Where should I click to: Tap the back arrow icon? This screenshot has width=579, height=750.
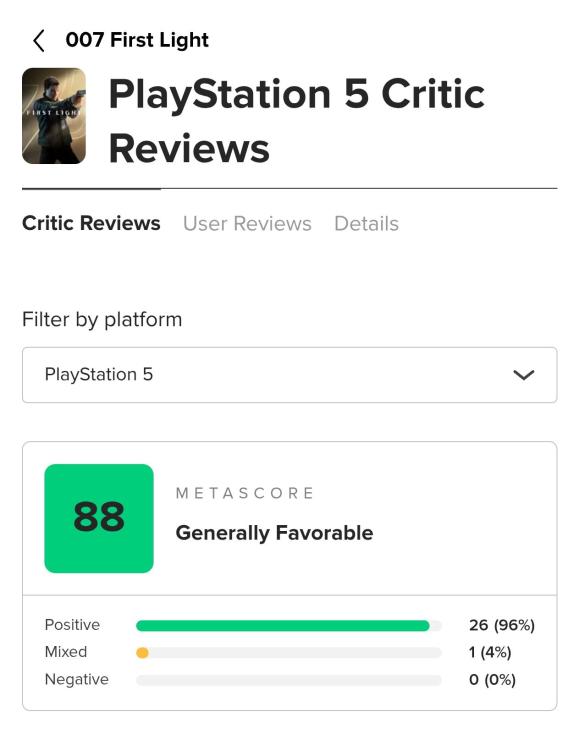(x=39, y=41)
